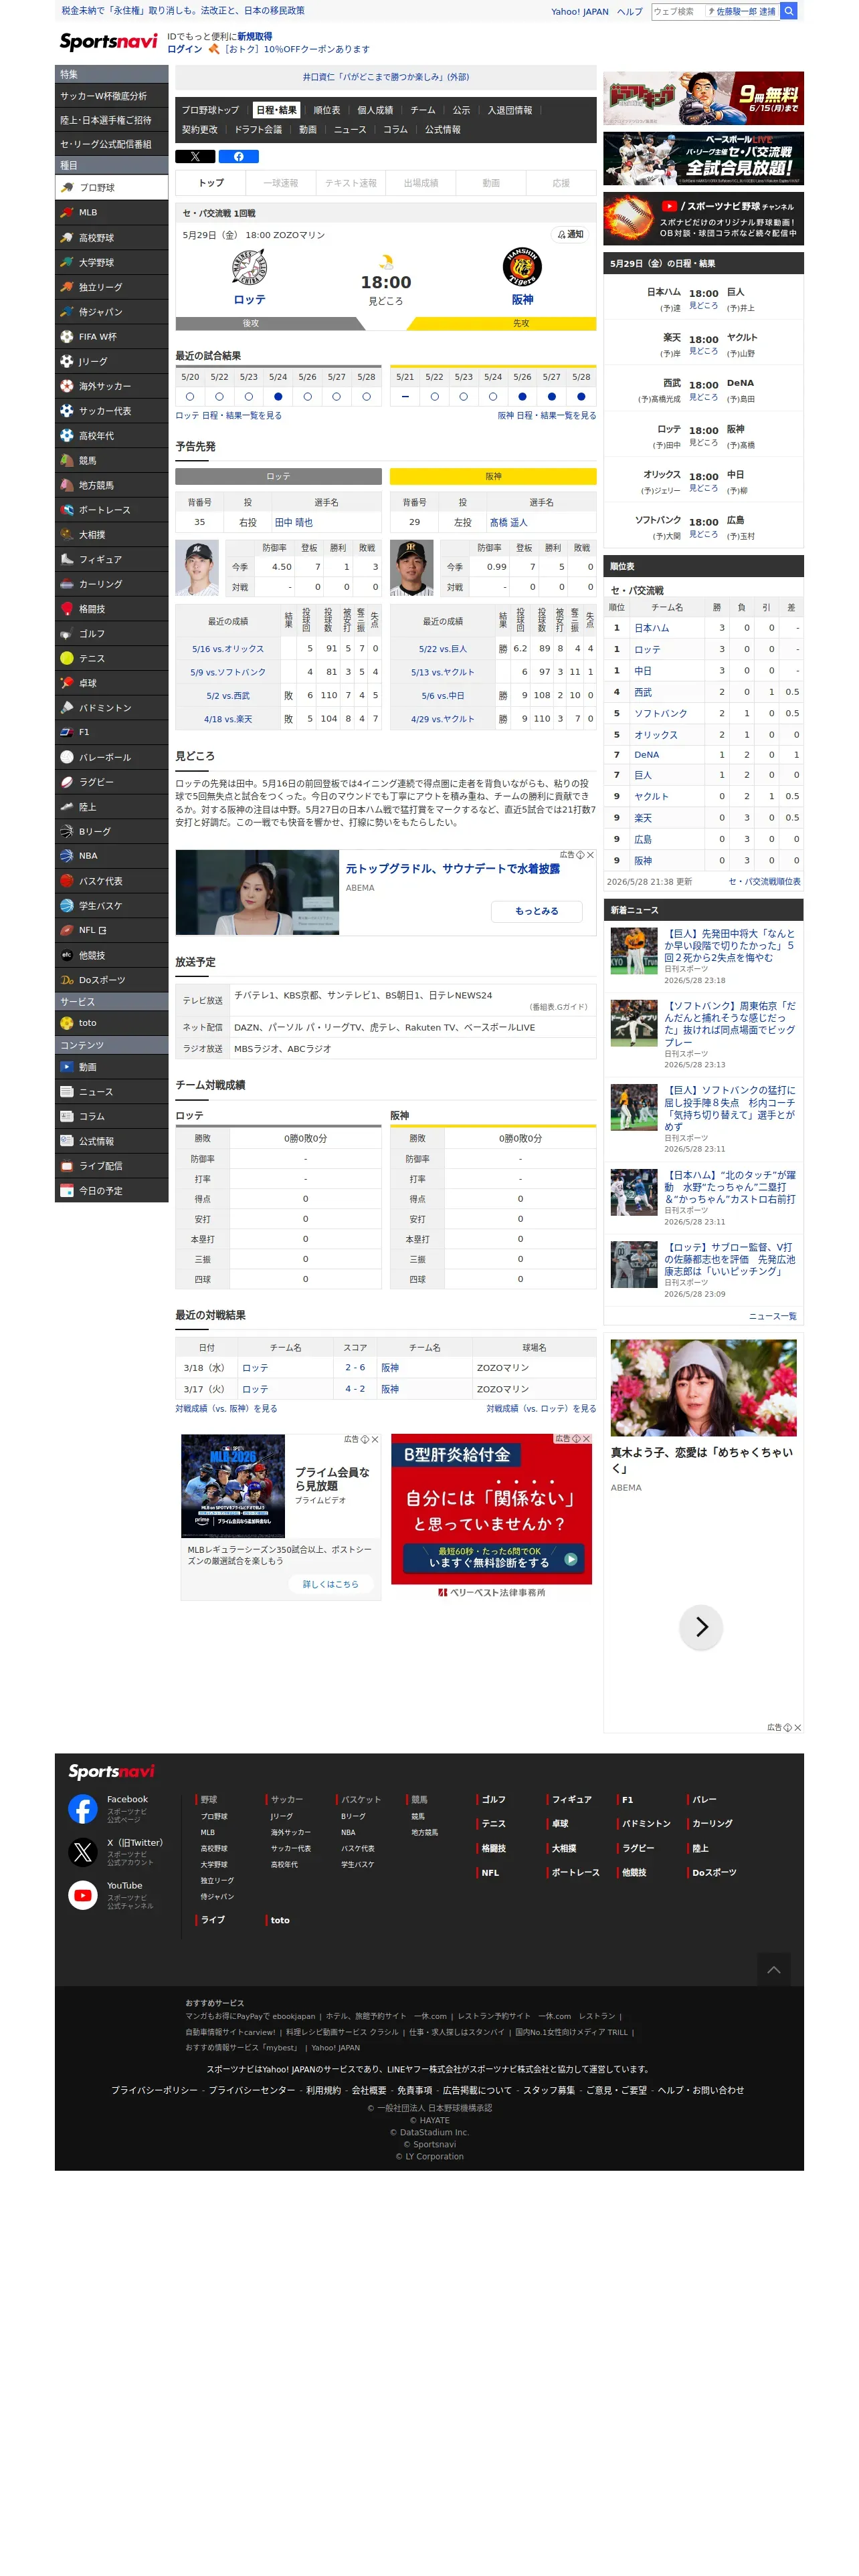Open the 井口資仁 headline link above menu
The height and width of the screenshot is (2576, 859).
tap(386, 77)
